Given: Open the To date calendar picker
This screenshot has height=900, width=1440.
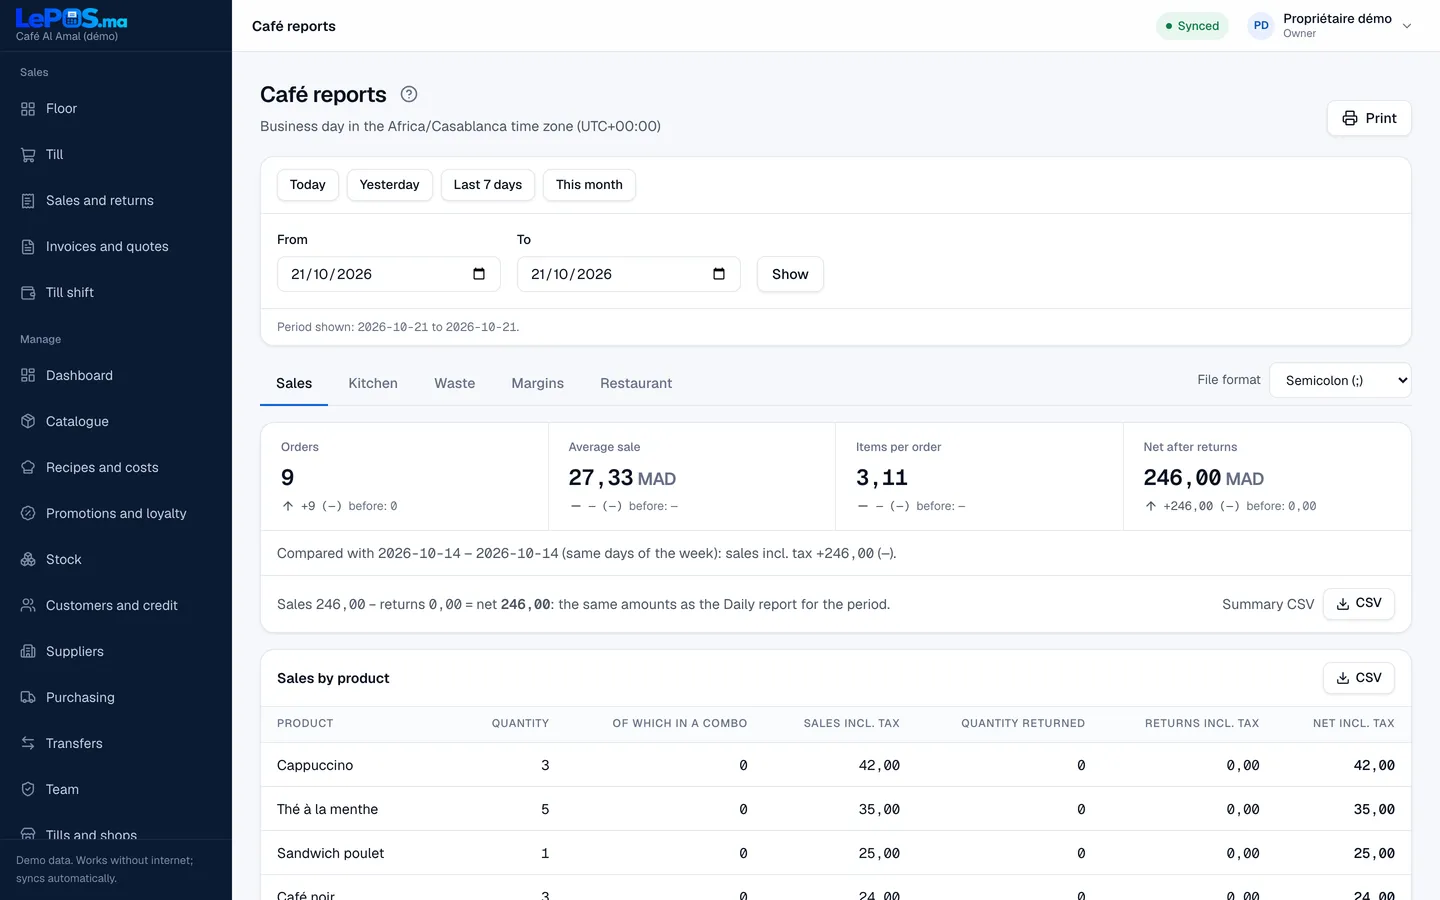Looking at the screenshot, I should 719,274.
